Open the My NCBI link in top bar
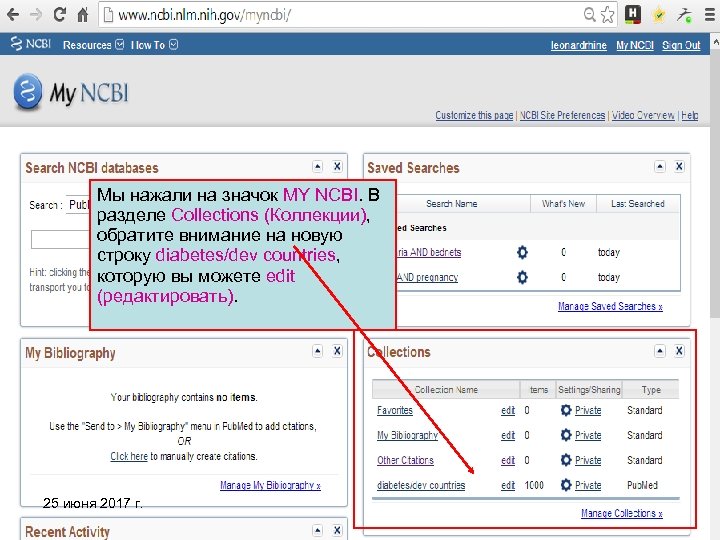720x540 pixels. (635, 45)
